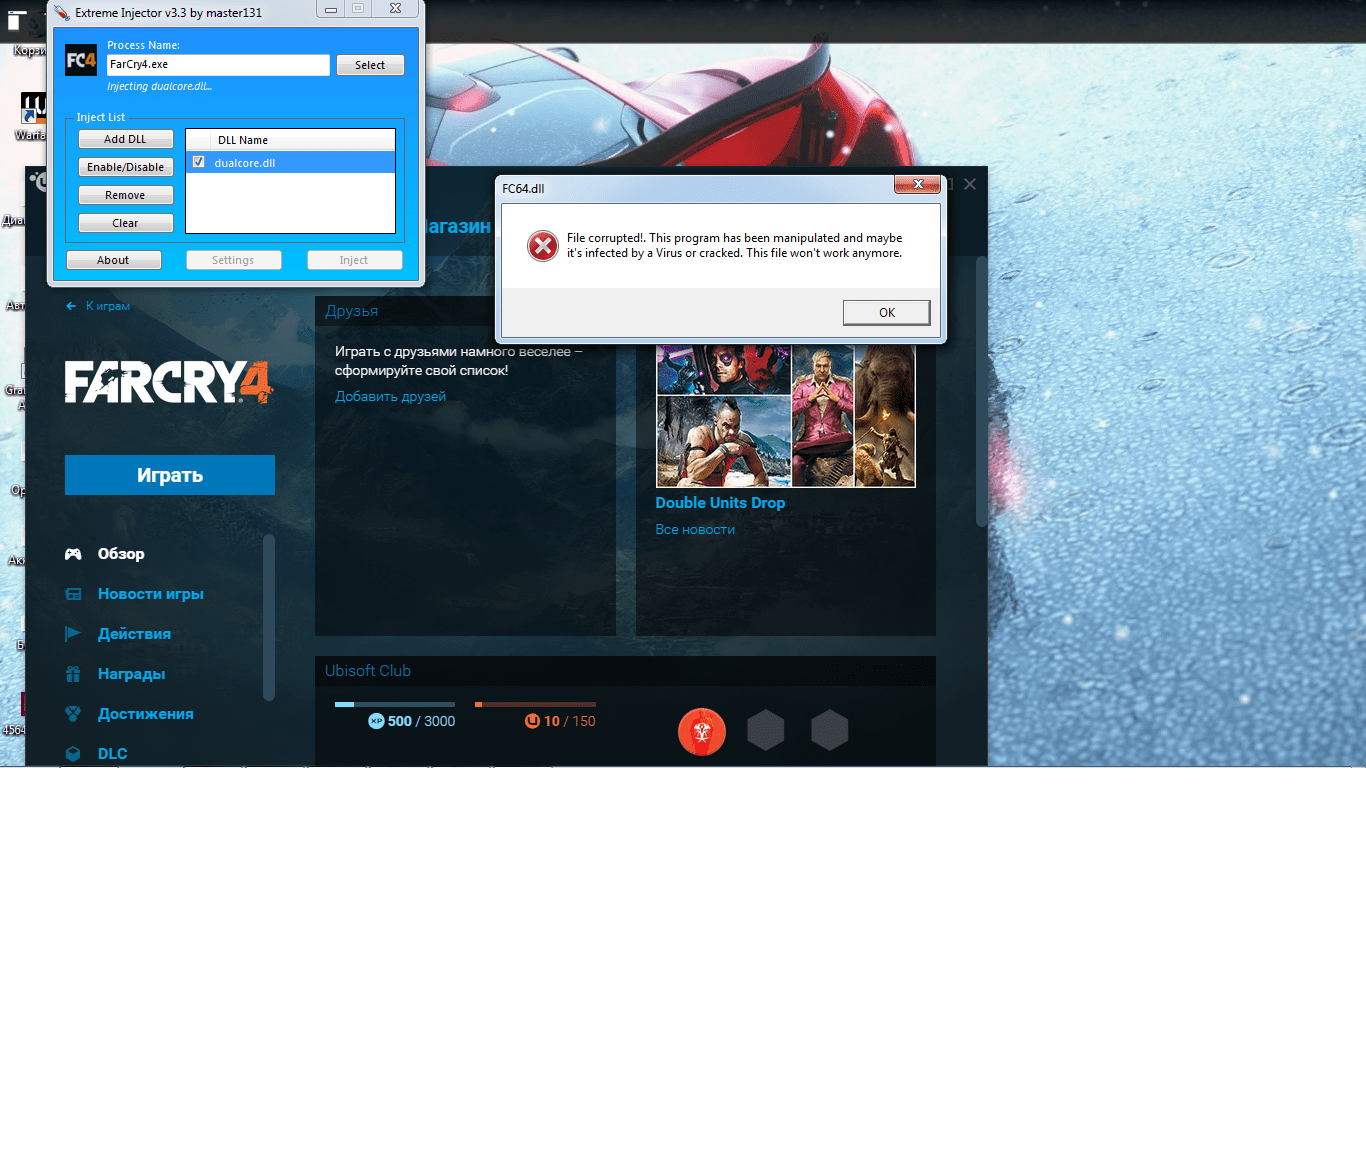Close the Uplay window with X

click(970, 184)
